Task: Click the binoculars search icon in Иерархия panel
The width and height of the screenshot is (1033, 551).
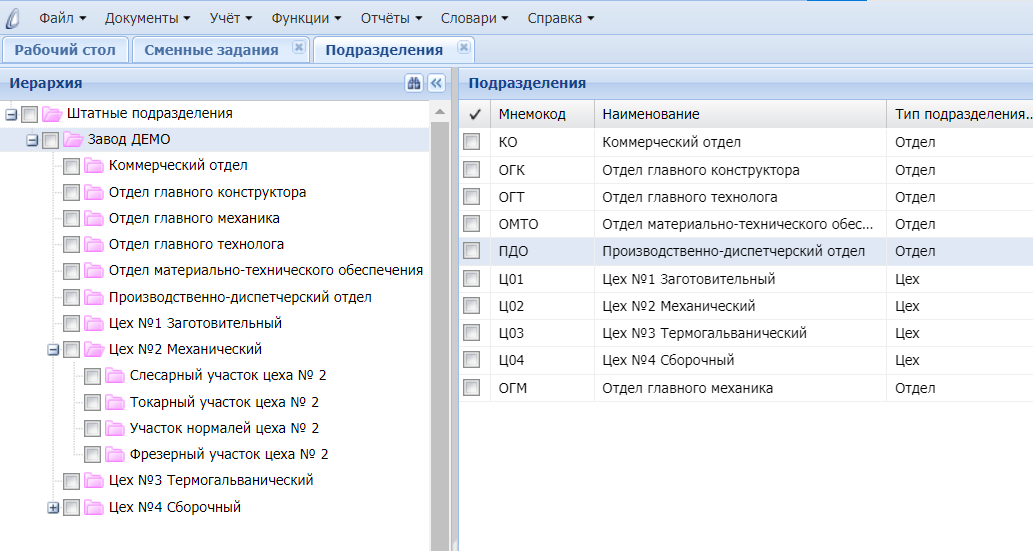Action: [414, 84]
